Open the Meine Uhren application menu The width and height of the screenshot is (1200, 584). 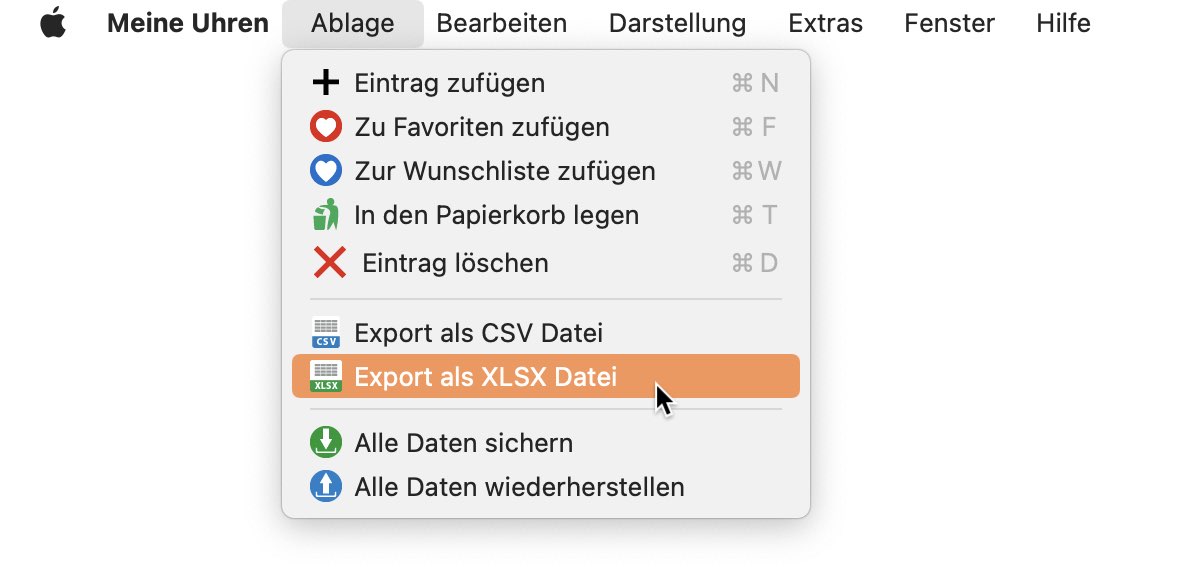coord(188,23)
